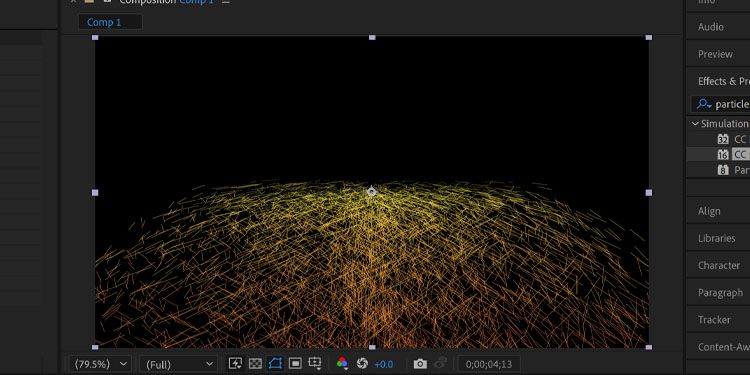This screenshot has width=750, height=375.
Task: Click the Show Snapshot icon
Action: [x=441, y=364]
